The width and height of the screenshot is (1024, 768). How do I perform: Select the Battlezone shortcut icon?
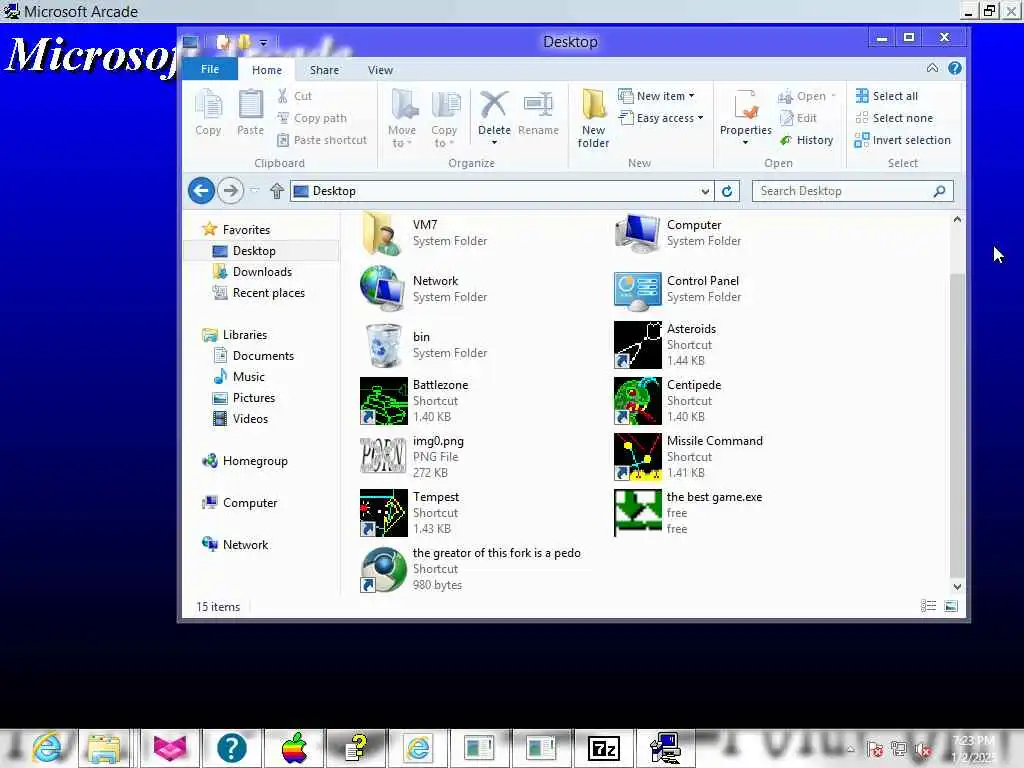click(x=383, y=401)
